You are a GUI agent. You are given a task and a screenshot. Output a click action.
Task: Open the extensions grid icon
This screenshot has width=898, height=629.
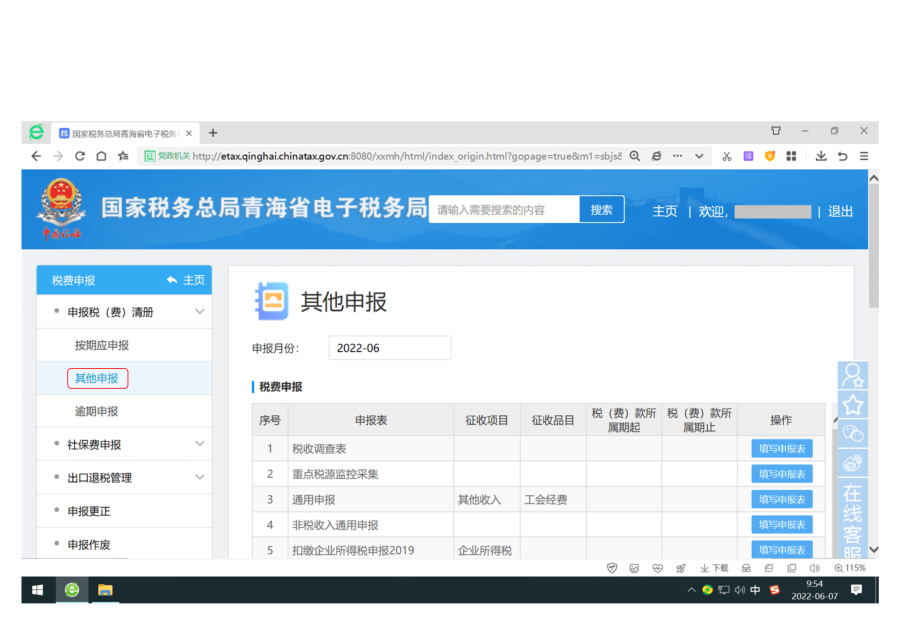click(791, 156)
